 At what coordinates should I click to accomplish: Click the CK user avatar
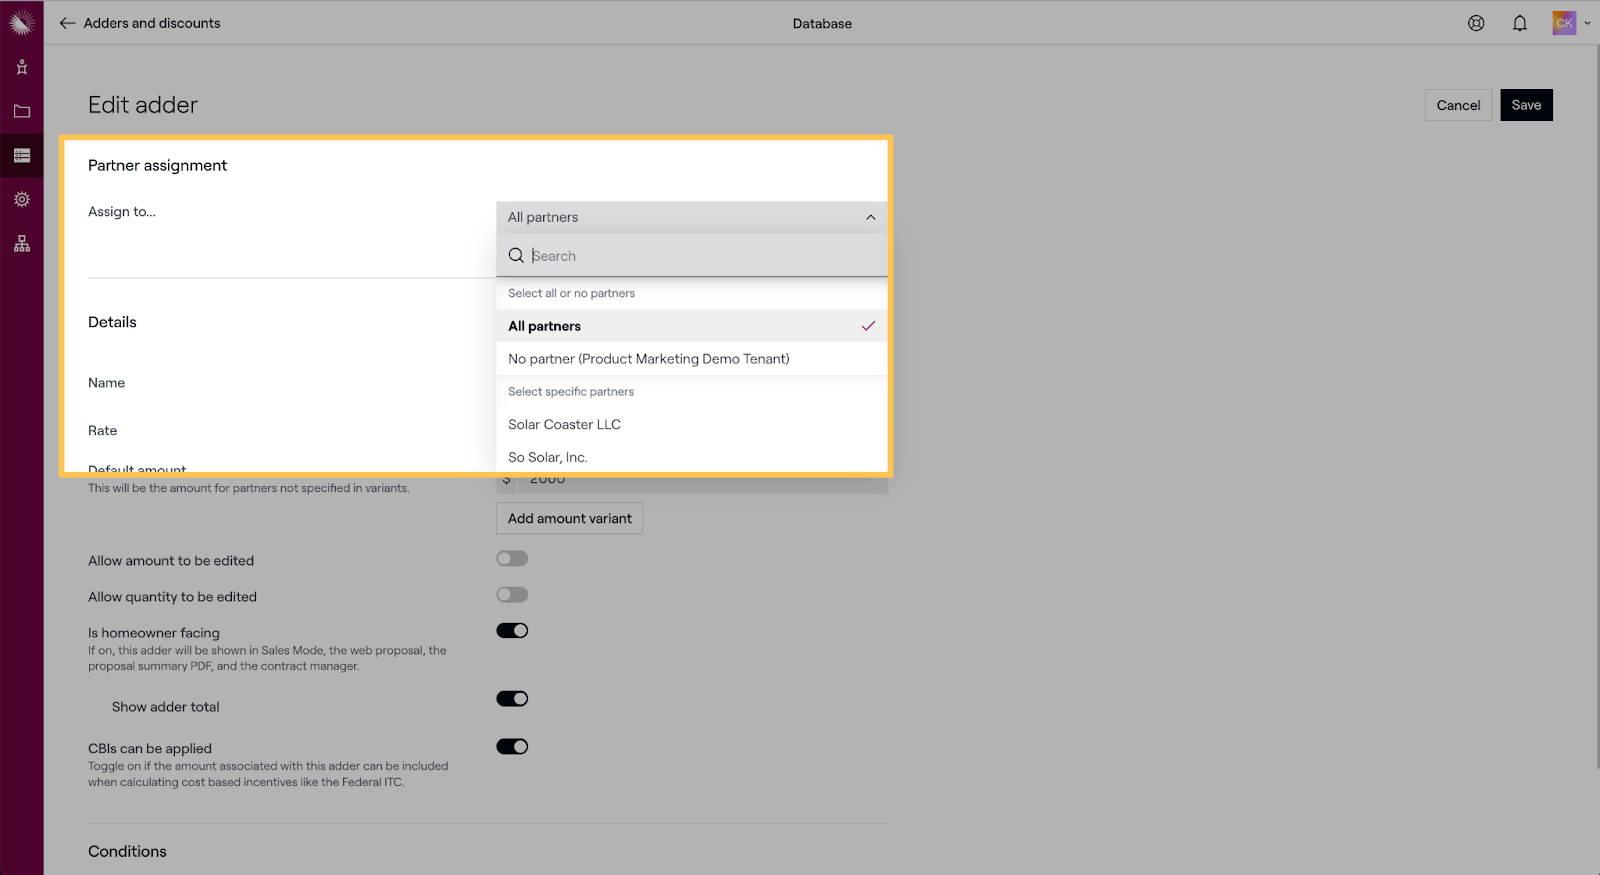click(1564, 23)
